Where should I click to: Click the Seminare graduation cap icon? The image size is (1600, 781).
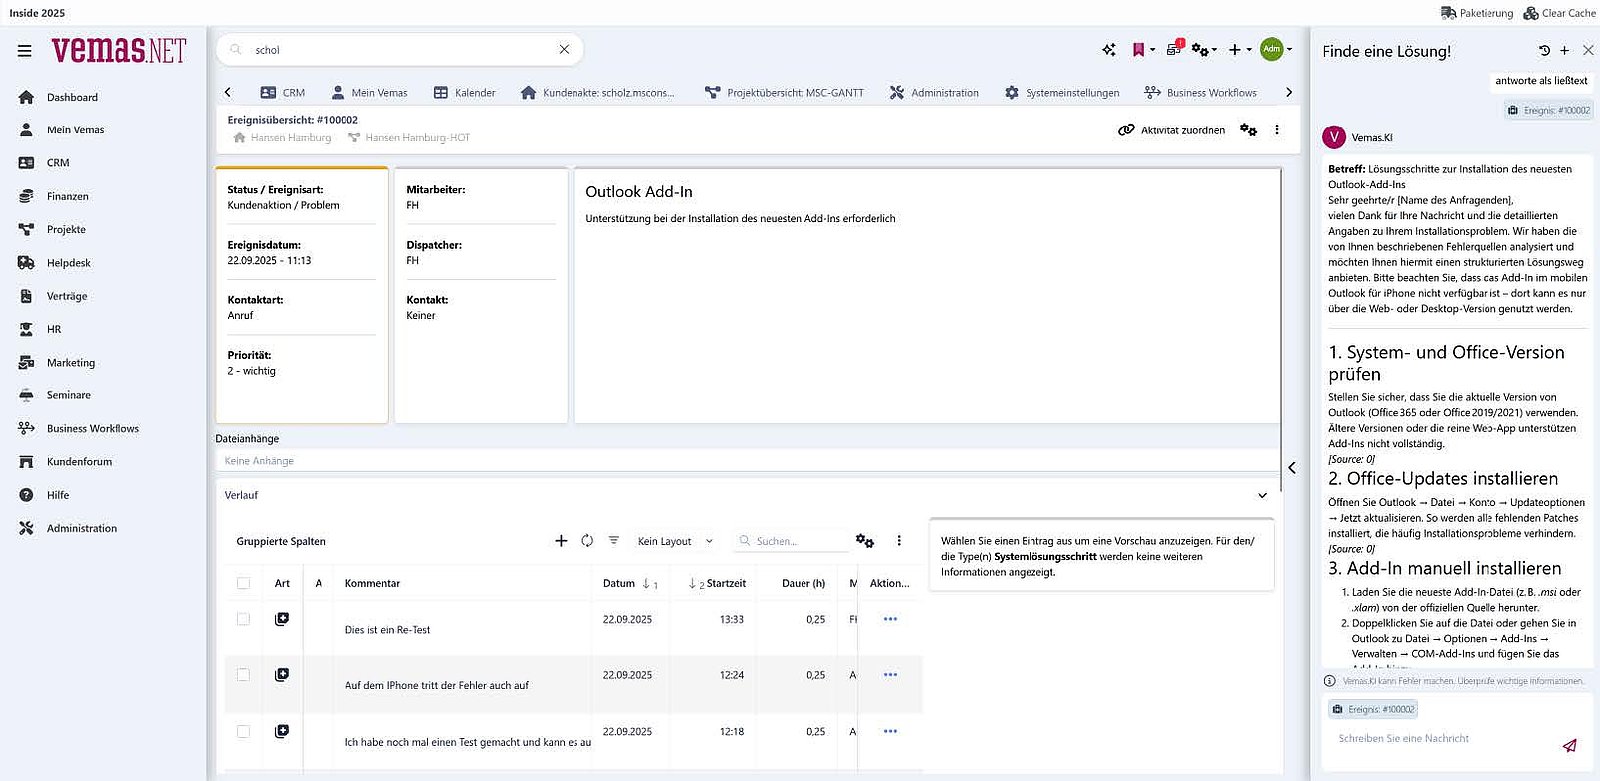27,395
